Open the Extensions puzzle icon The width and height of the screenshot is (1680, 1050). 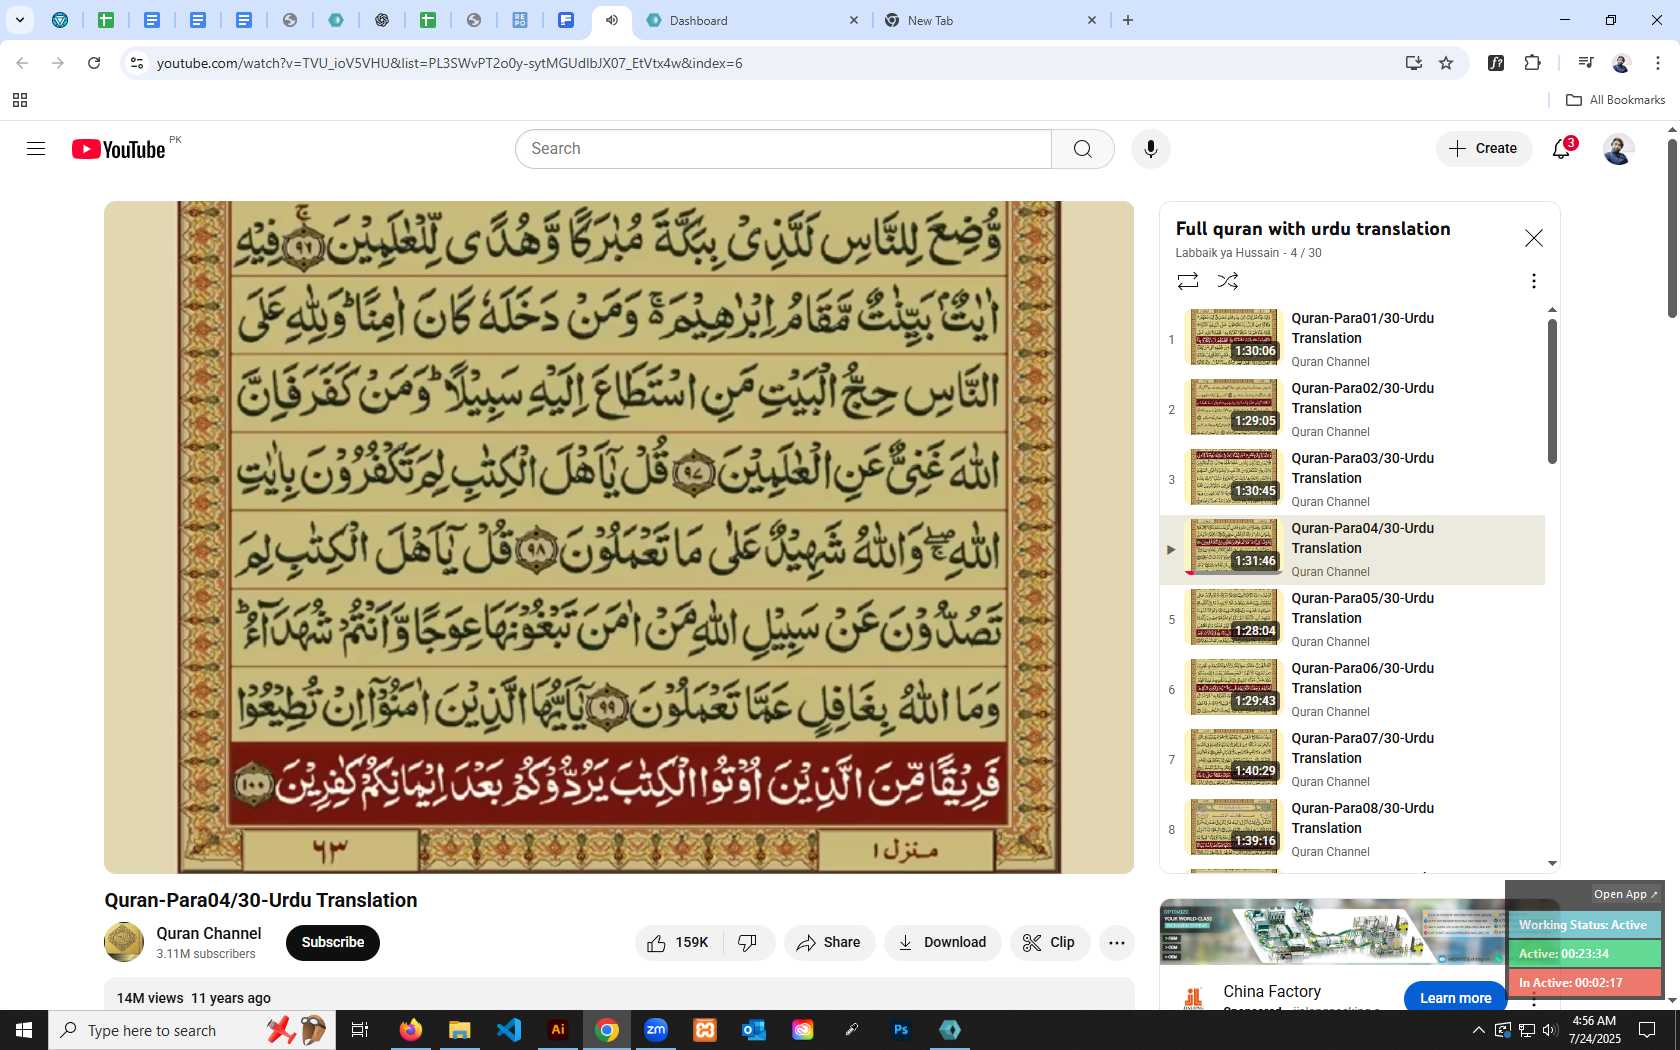point(1532,63)
